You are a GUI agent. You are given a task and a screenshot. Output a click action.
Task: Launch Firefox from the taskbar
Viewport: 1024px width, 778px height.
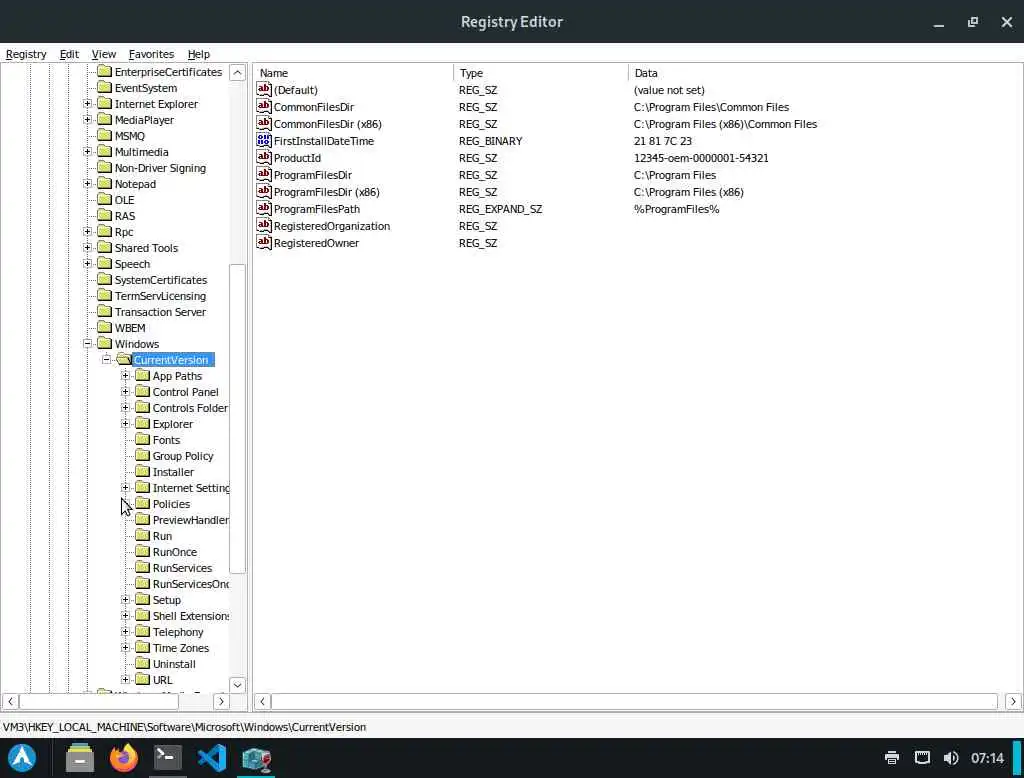pyautogui.click(x=123, y=758)
